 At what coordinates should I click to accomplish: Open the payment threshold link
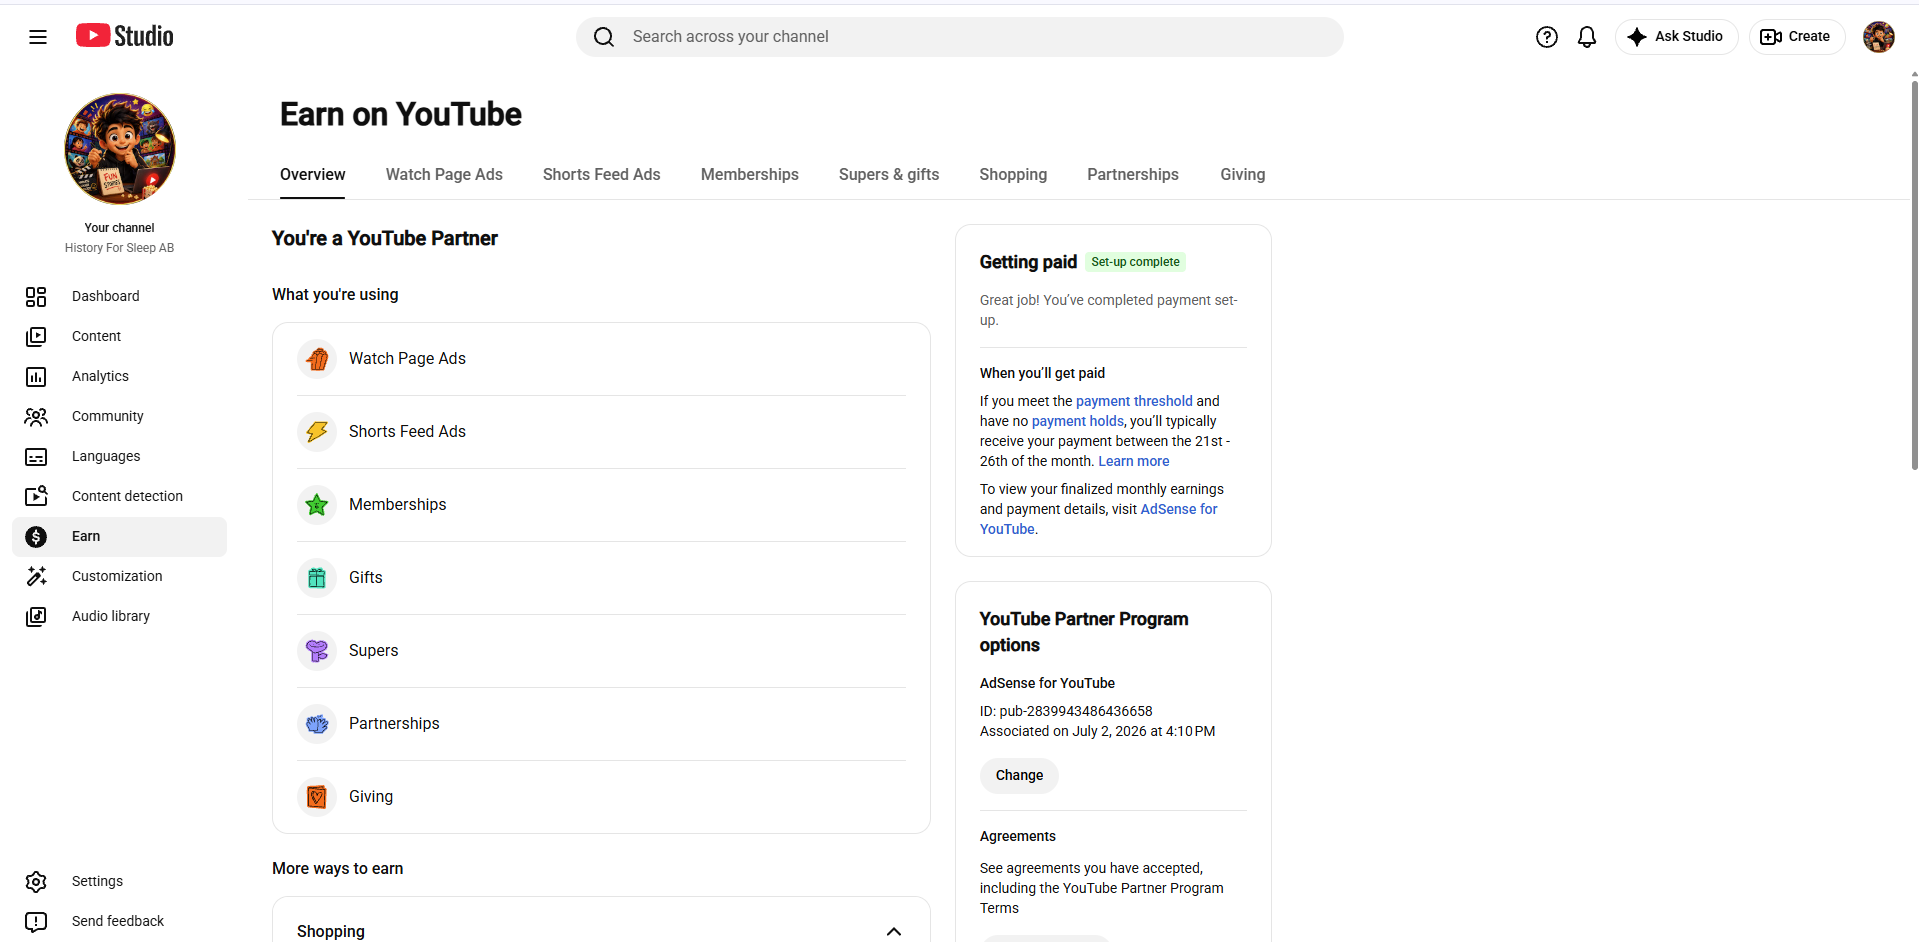coord(1134,401)
